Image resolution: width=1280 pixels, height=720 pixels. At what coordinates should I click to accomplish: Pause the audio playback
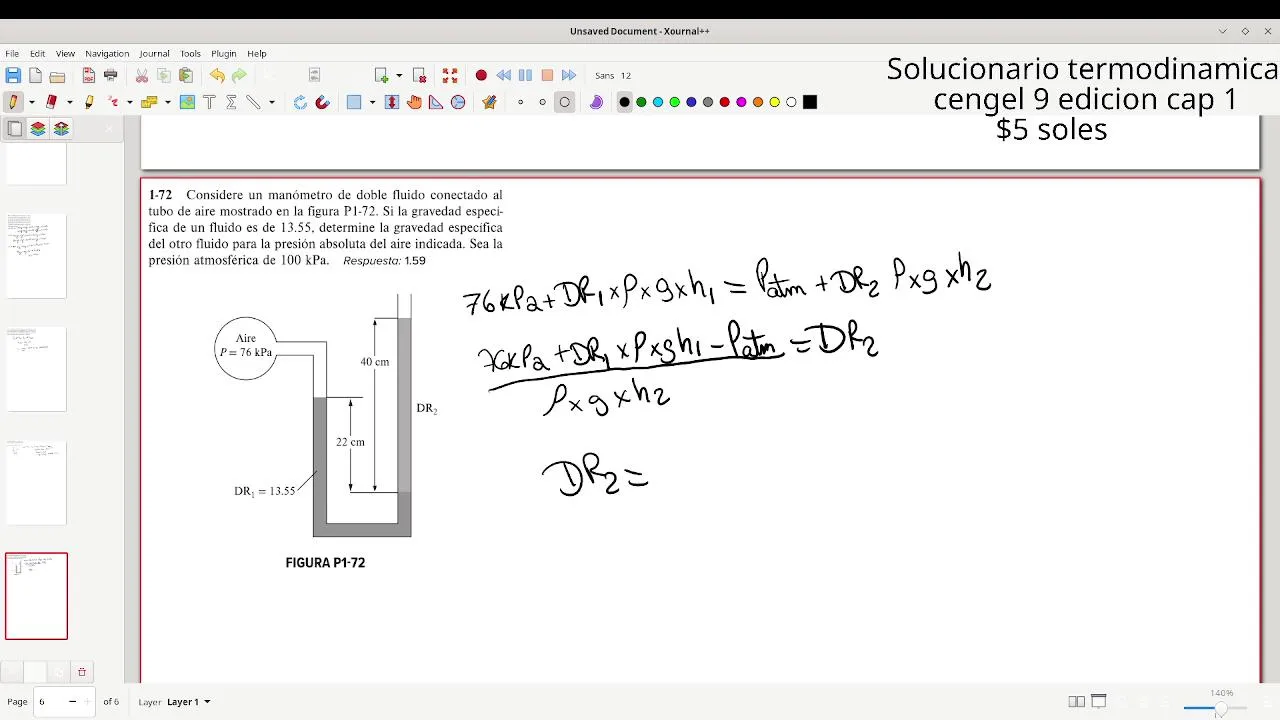click(x=525, y=75)
